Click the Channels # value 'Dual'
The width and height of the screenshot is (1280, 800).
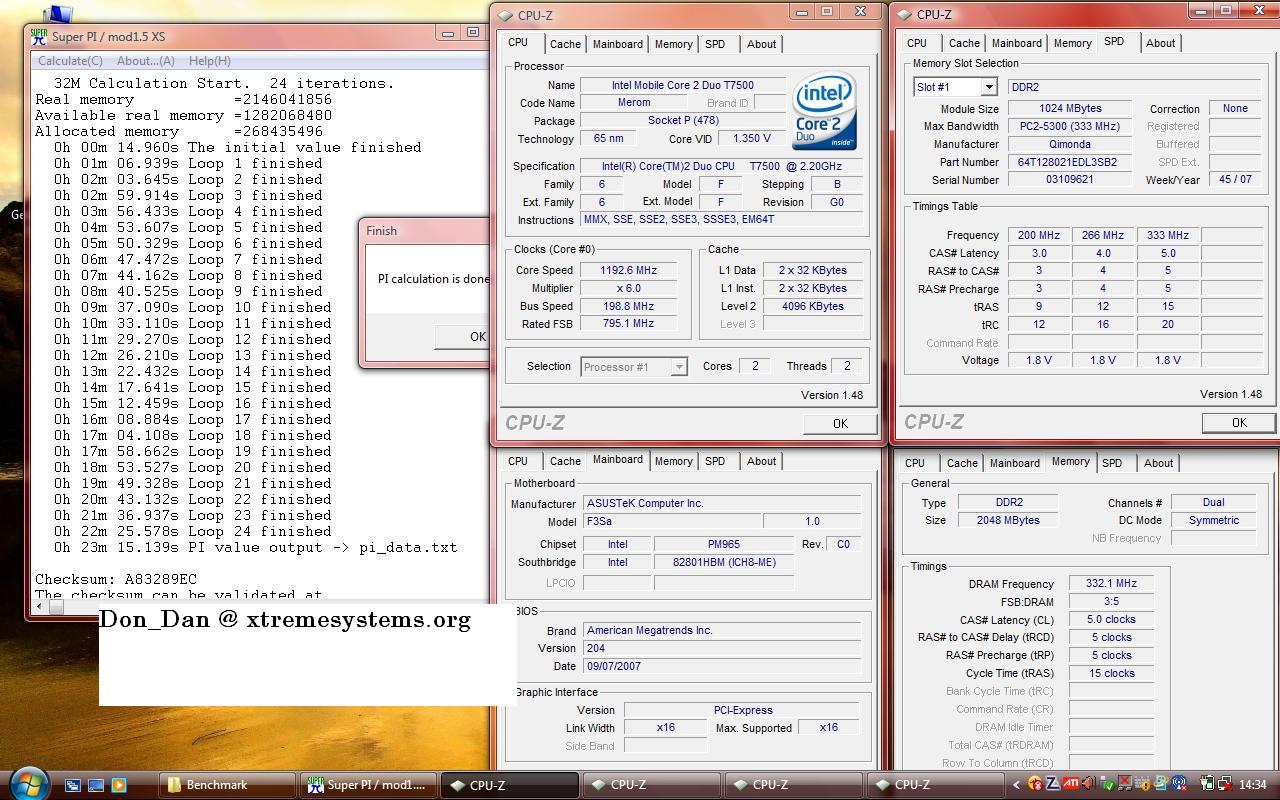(1213, 502)
